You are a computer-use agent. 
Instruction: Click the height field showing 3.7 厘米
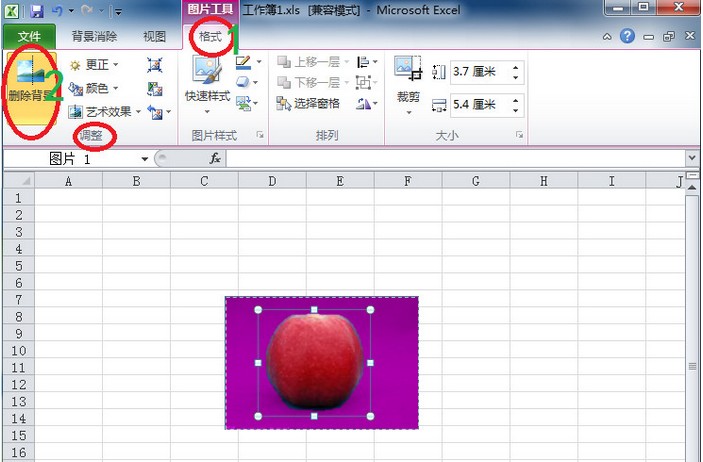click(x=479, y=72)
